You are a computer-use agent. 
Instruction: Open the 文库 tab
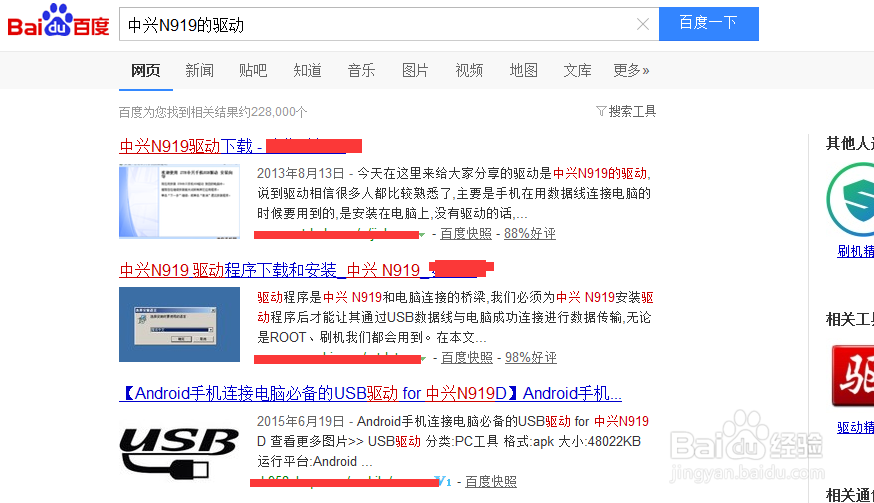tap(577, 70)
